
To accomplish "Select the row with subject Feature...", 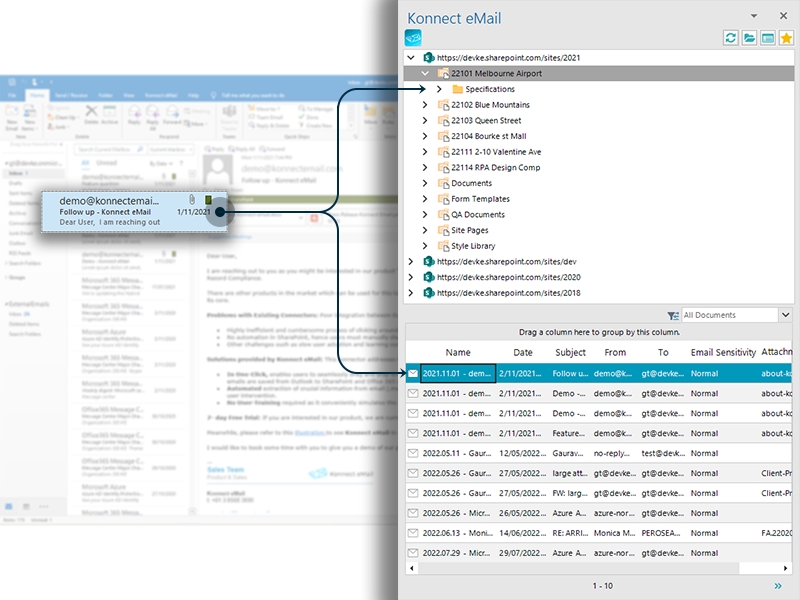I will tap(599, 433).
